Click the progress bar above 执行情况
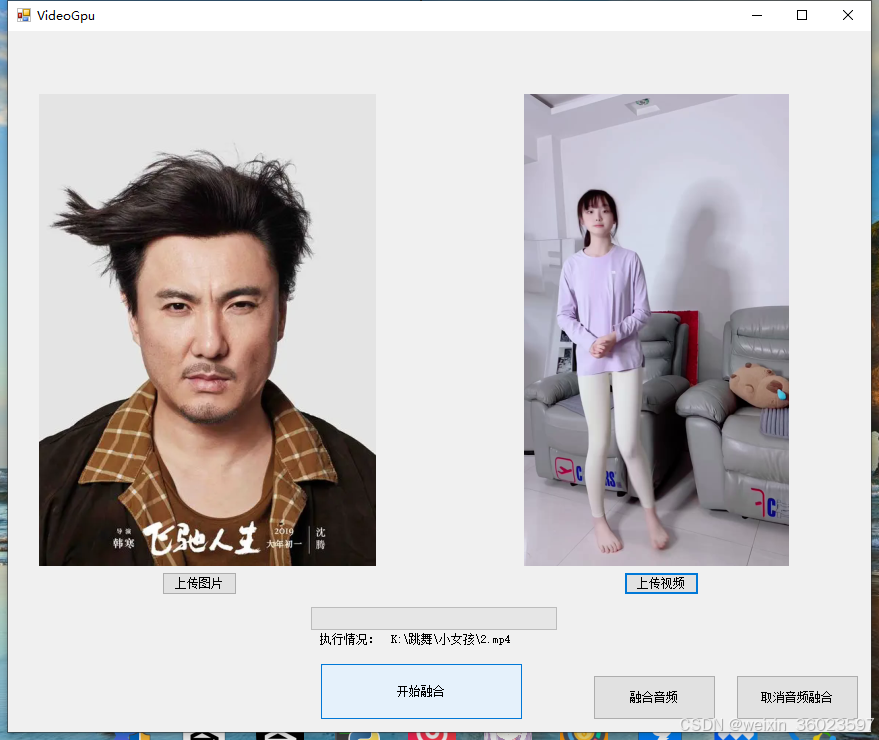Viewport: 879px width, 740px height. point(434,618)
